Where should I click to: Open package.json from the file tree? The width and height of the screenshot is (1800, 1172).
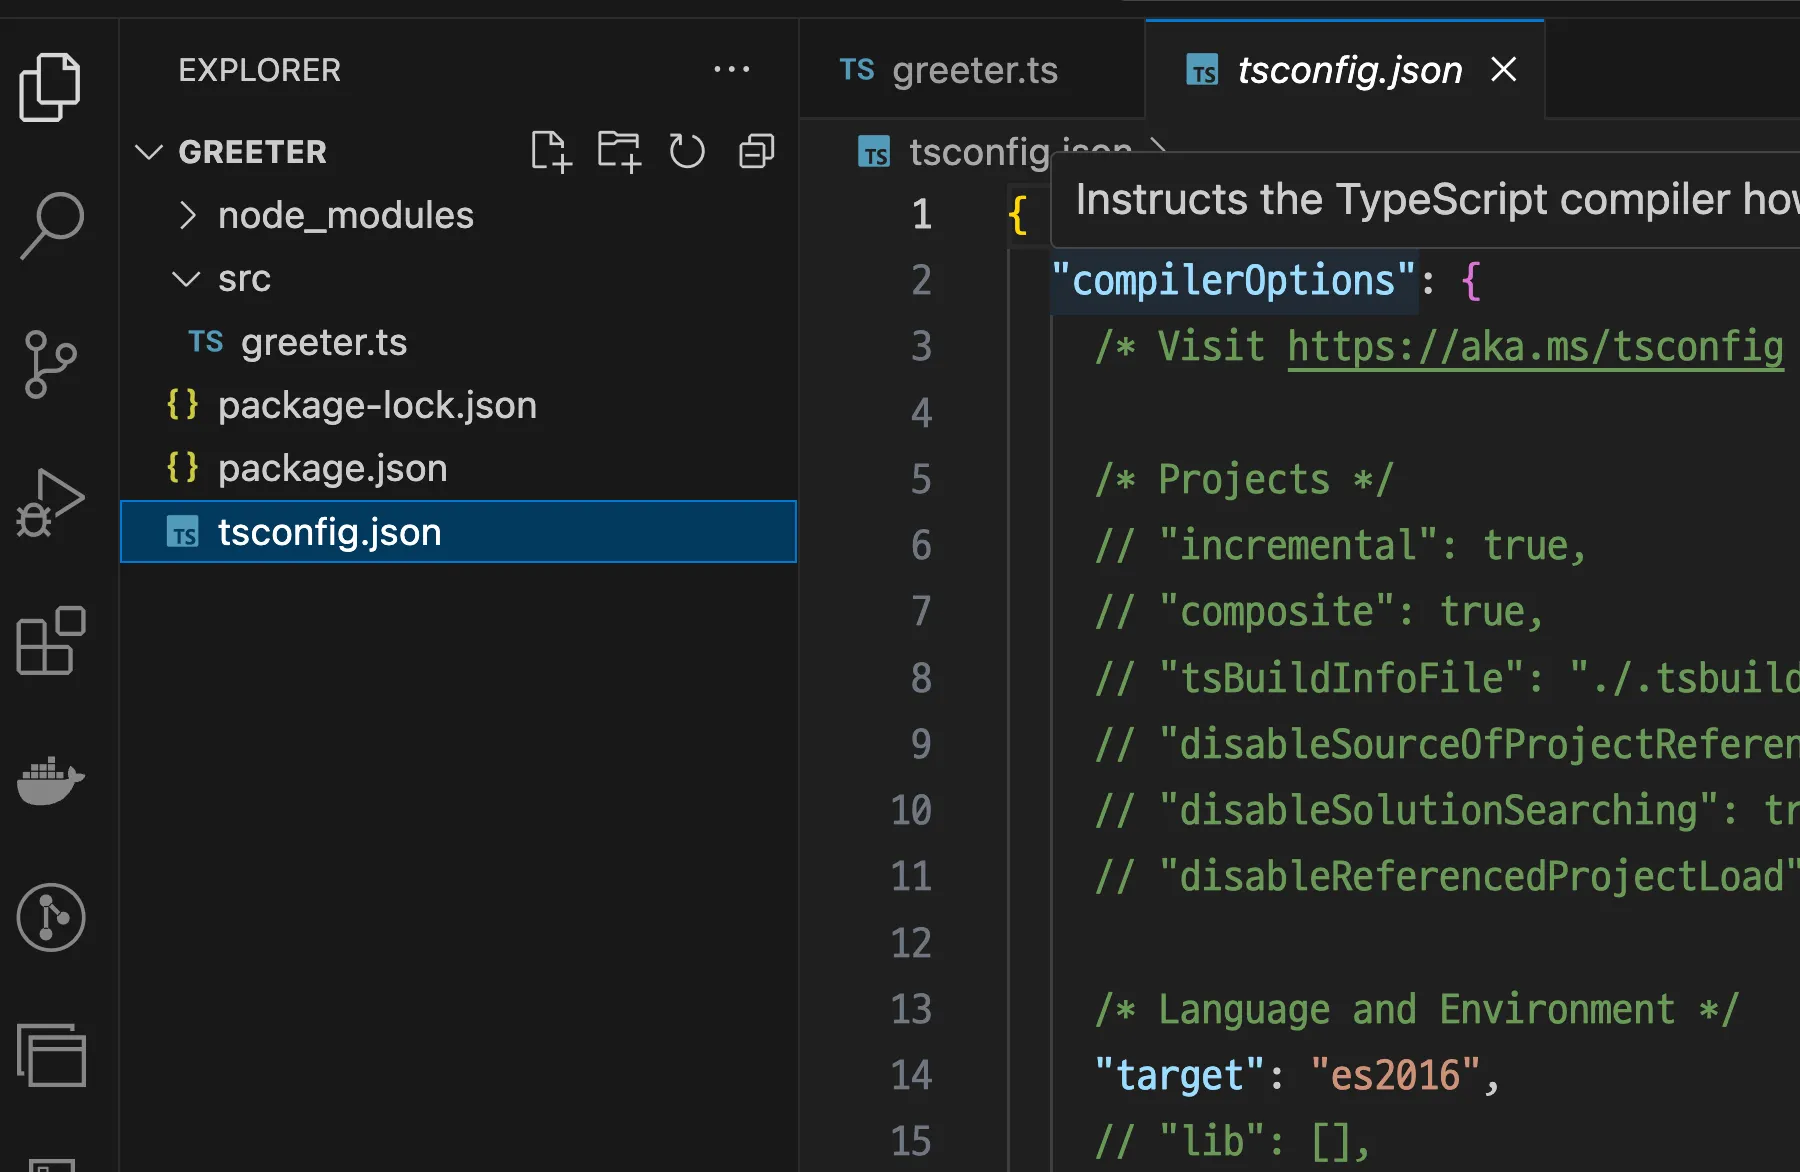point(332,469)
